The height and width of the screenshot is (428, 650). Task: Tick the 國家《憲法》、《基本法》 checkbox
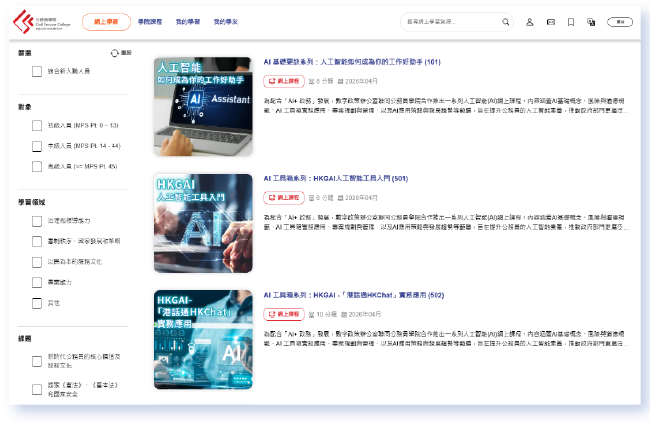(37, 389)
